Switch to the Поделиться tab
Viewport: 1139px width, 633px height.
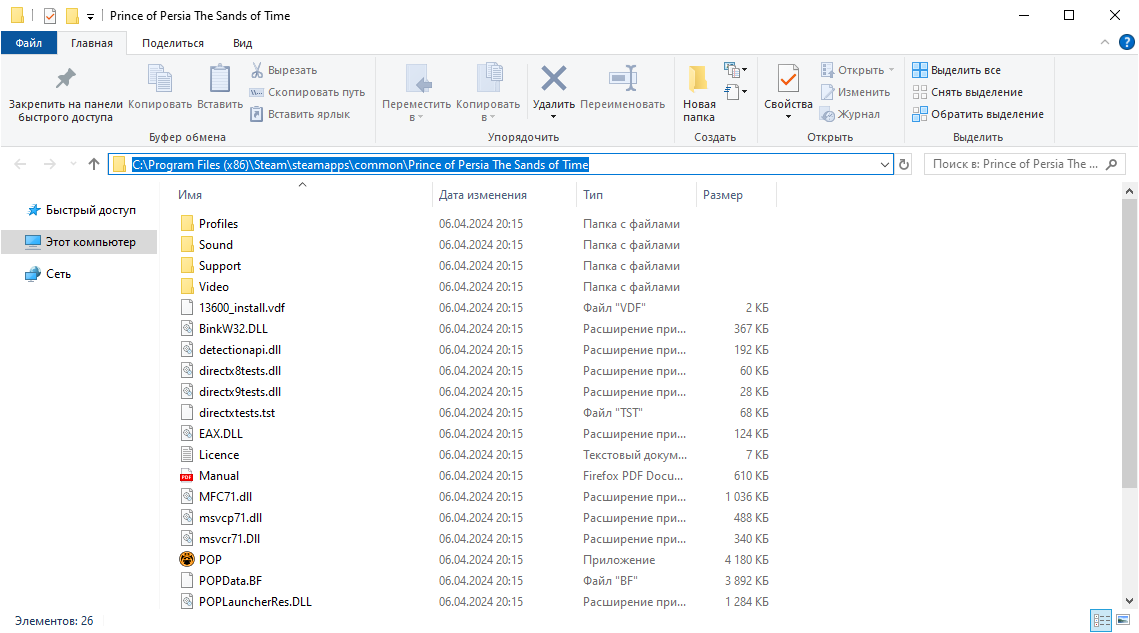[173, 43]
